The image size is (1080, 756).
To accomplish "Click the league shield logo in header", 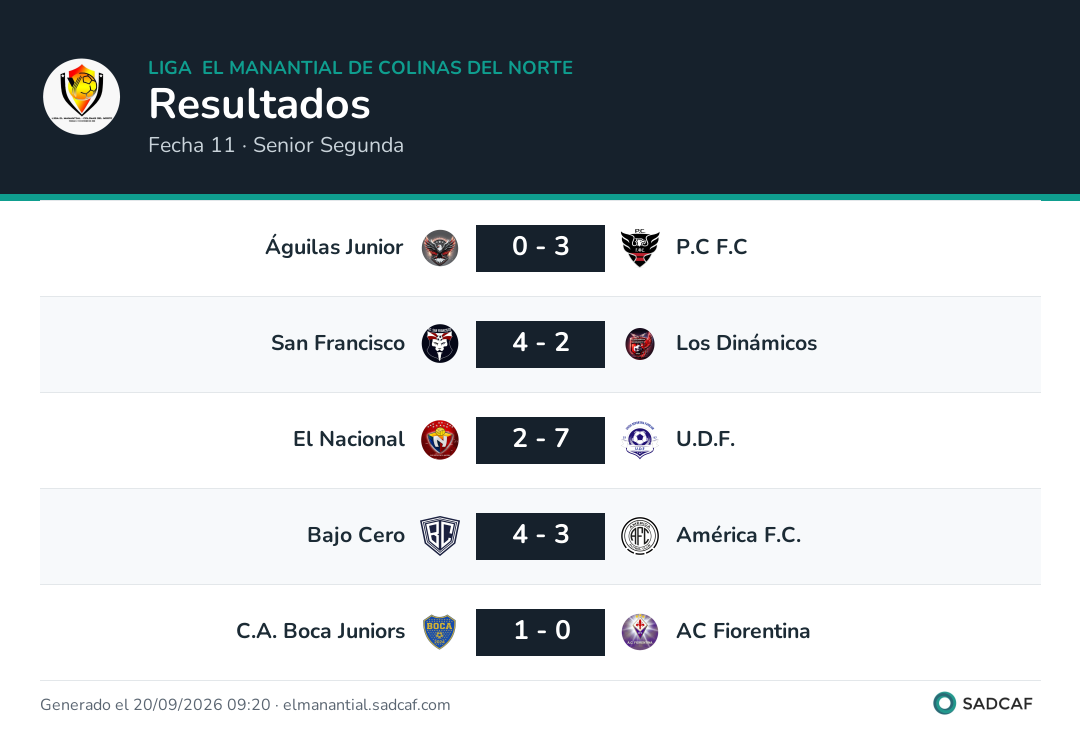I will (81, 96).
